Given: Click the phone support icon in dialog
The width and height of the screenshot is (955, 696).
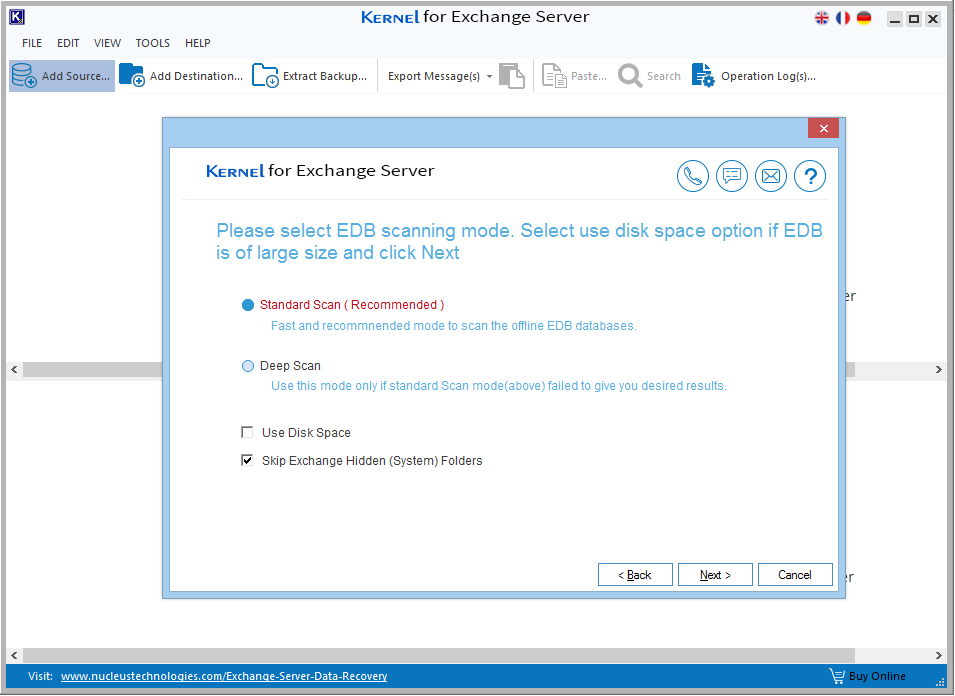Looking at the screenshot, I should pos(692,176).
